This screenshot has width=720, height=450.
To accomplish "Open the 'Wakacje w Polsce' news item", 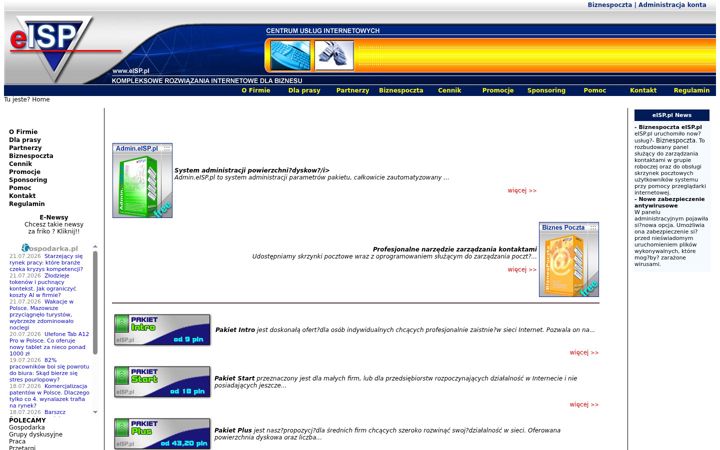I will click(41, 315).
